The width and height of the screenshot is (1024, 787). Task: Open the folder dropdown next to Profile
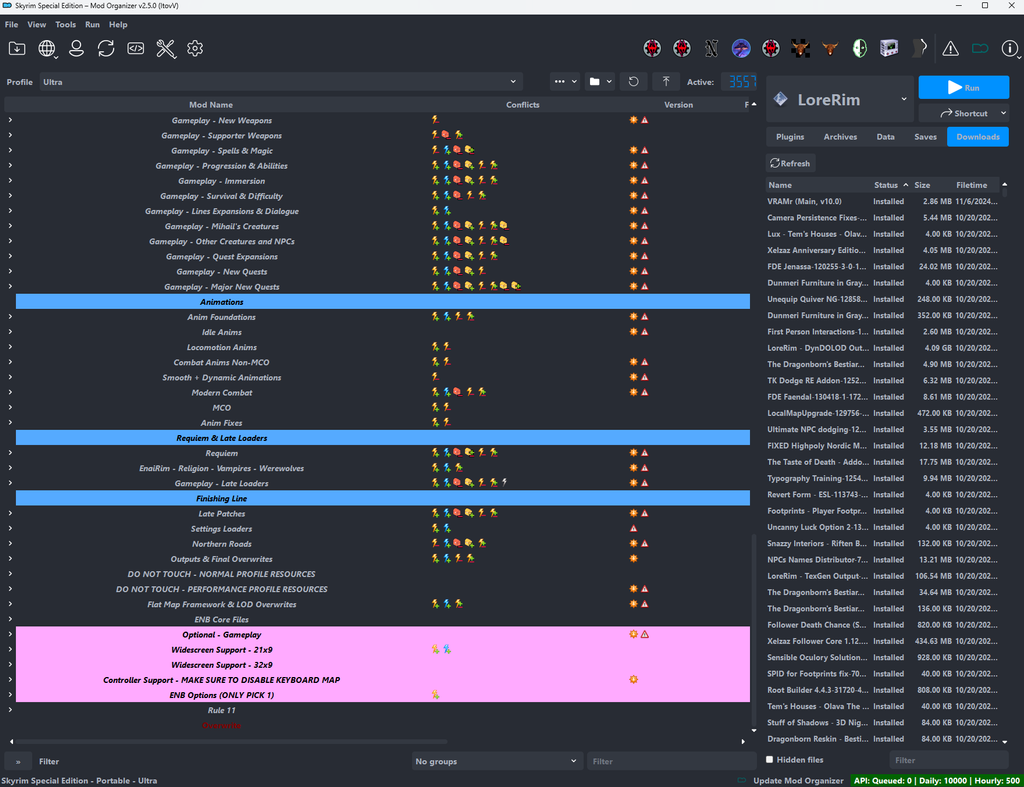(x=600, y=82)
